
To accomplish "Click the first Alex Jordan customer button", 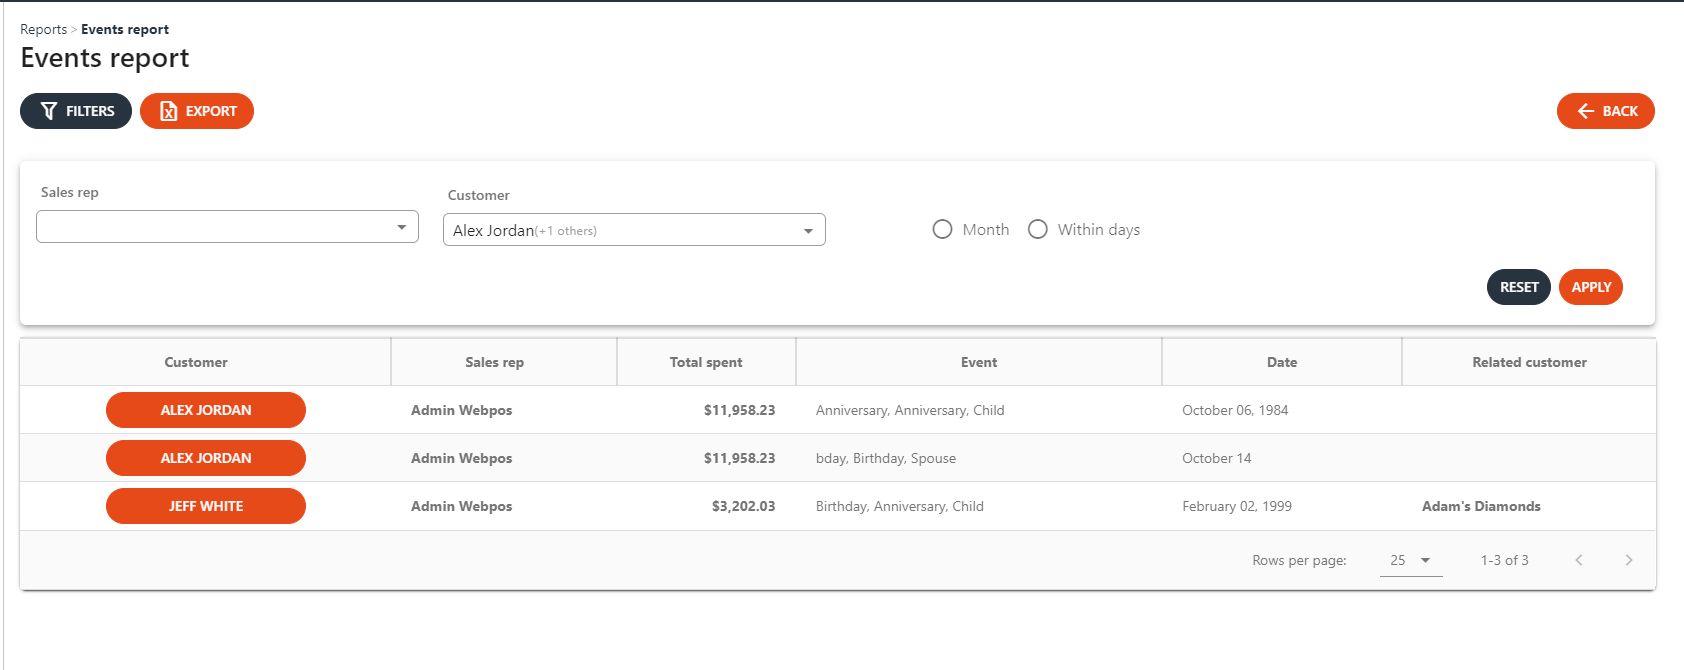I will 206,410.
